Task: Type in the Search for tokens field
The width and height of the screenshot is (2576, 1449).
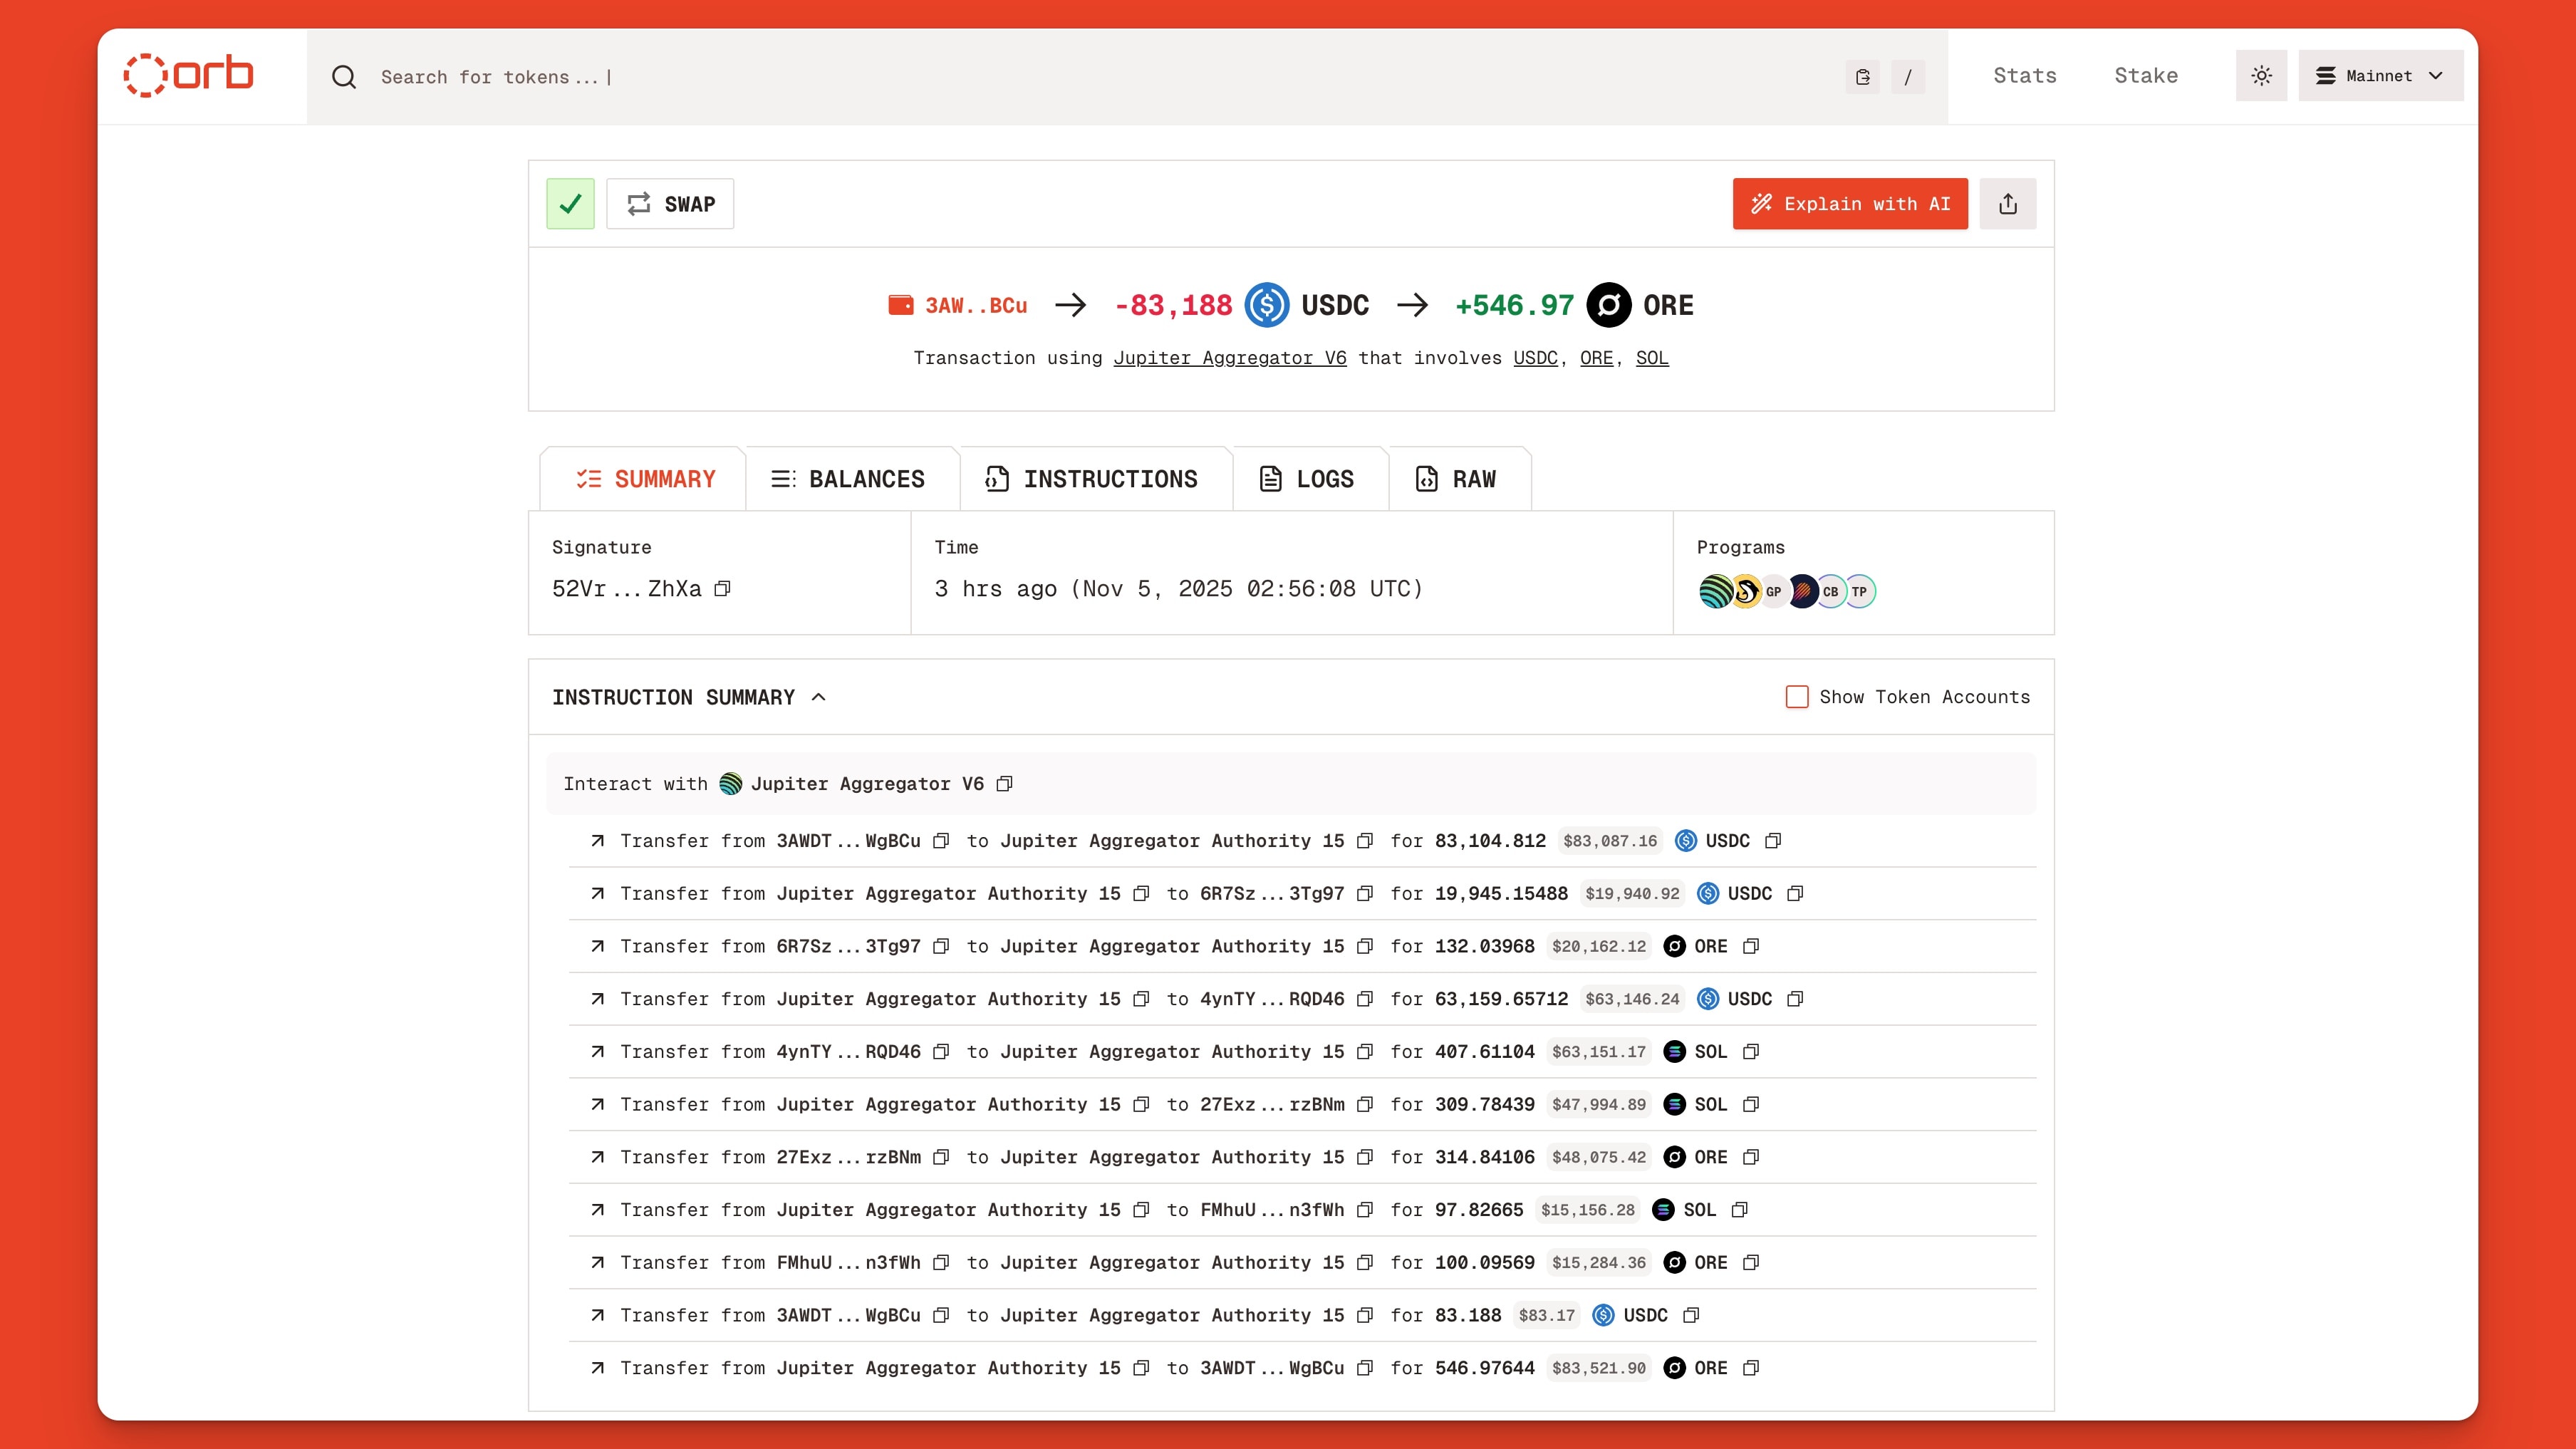Action: point(700,77)
